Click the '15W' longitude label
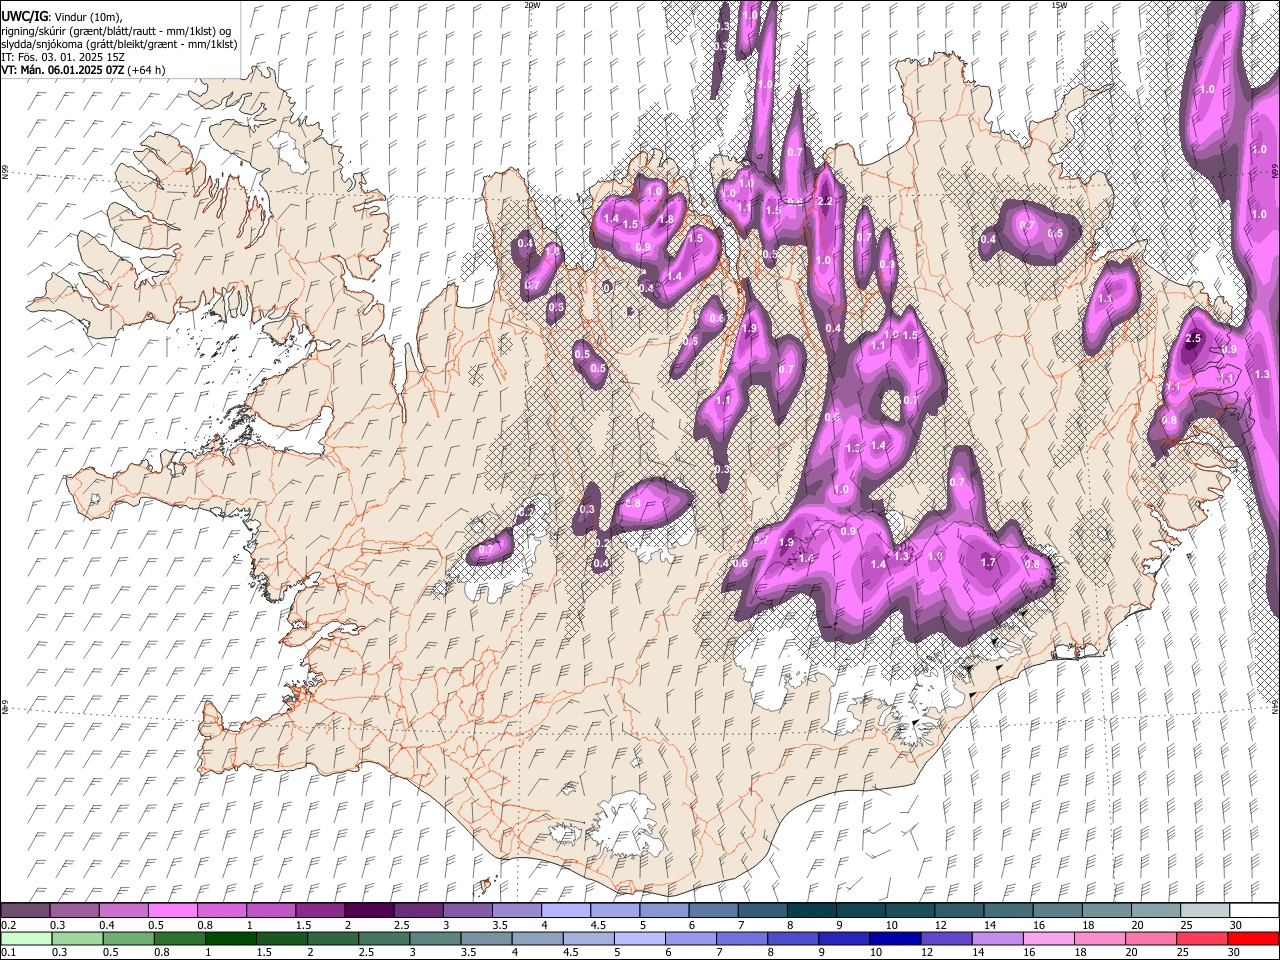The width and height of the screenshot is (1280, 960). point(1059,5)
